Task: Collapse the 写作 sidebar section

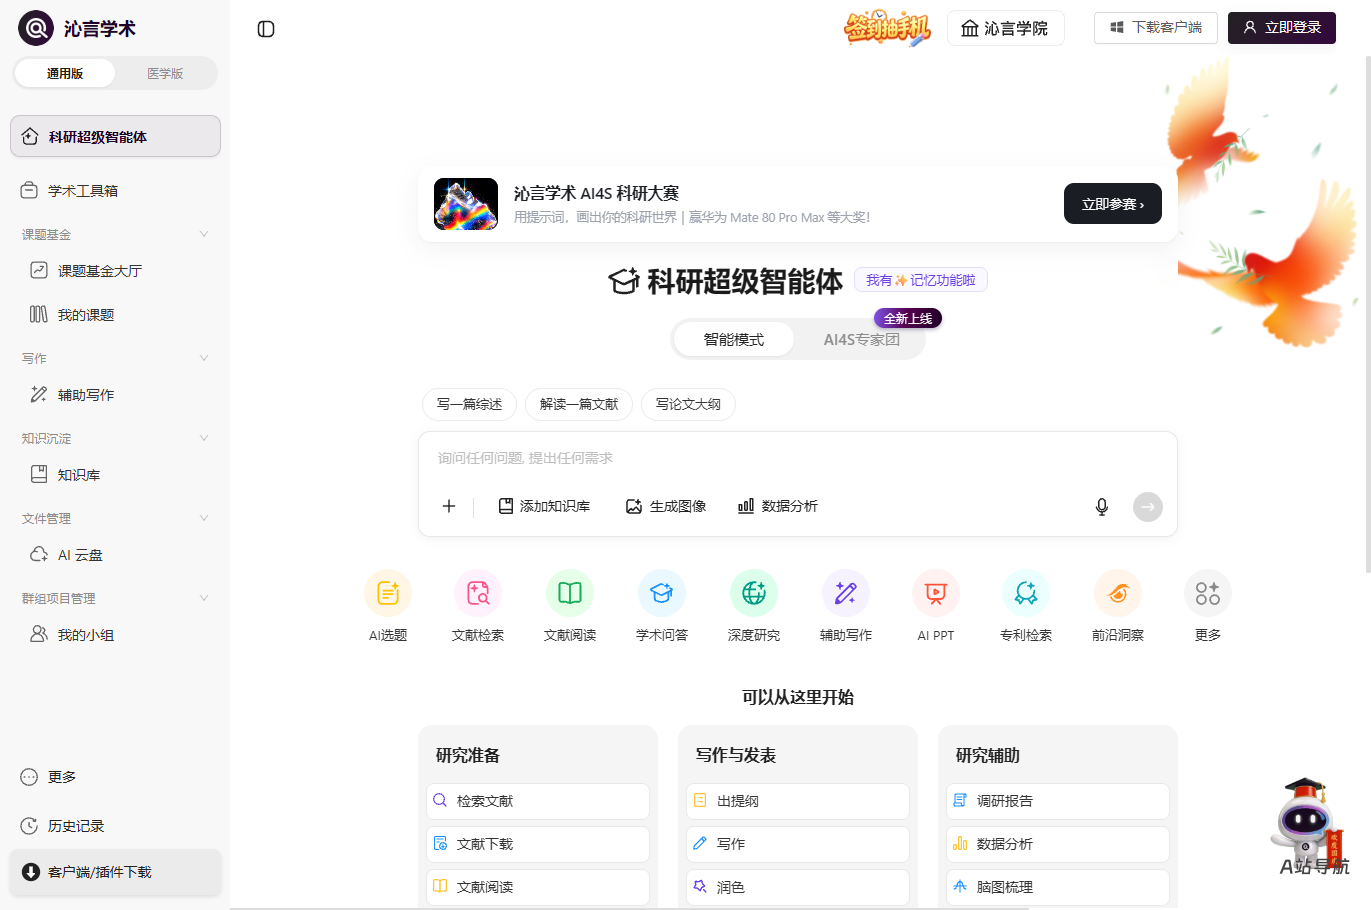Action: (204, 358)
